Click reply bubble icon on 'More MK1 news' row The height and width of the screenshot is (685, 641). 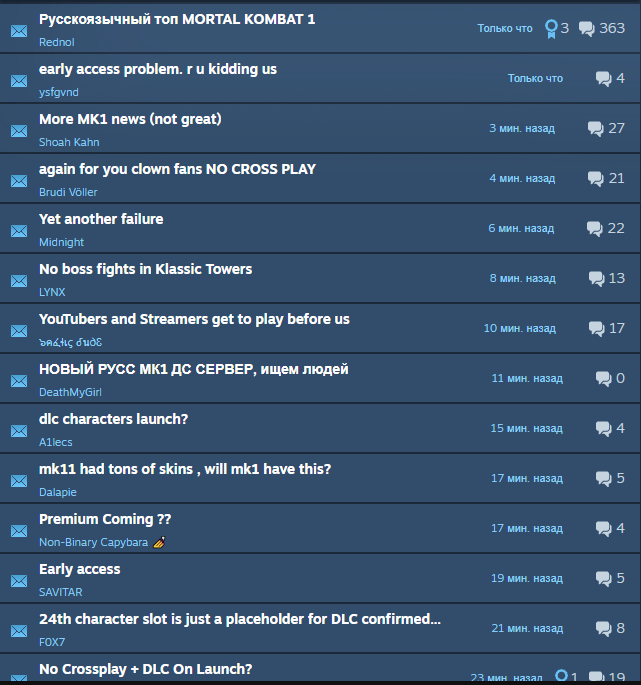[595, 128]
